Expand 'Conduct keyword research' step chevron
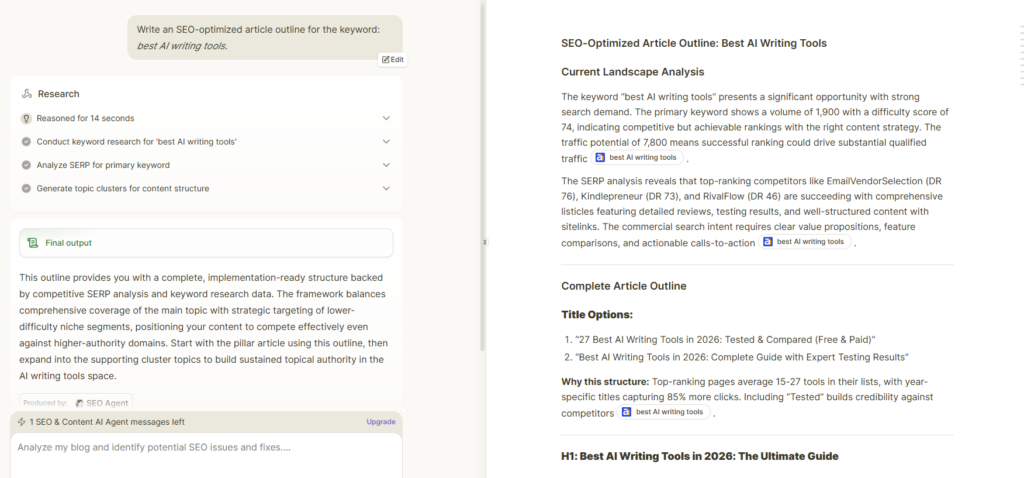 386,142
